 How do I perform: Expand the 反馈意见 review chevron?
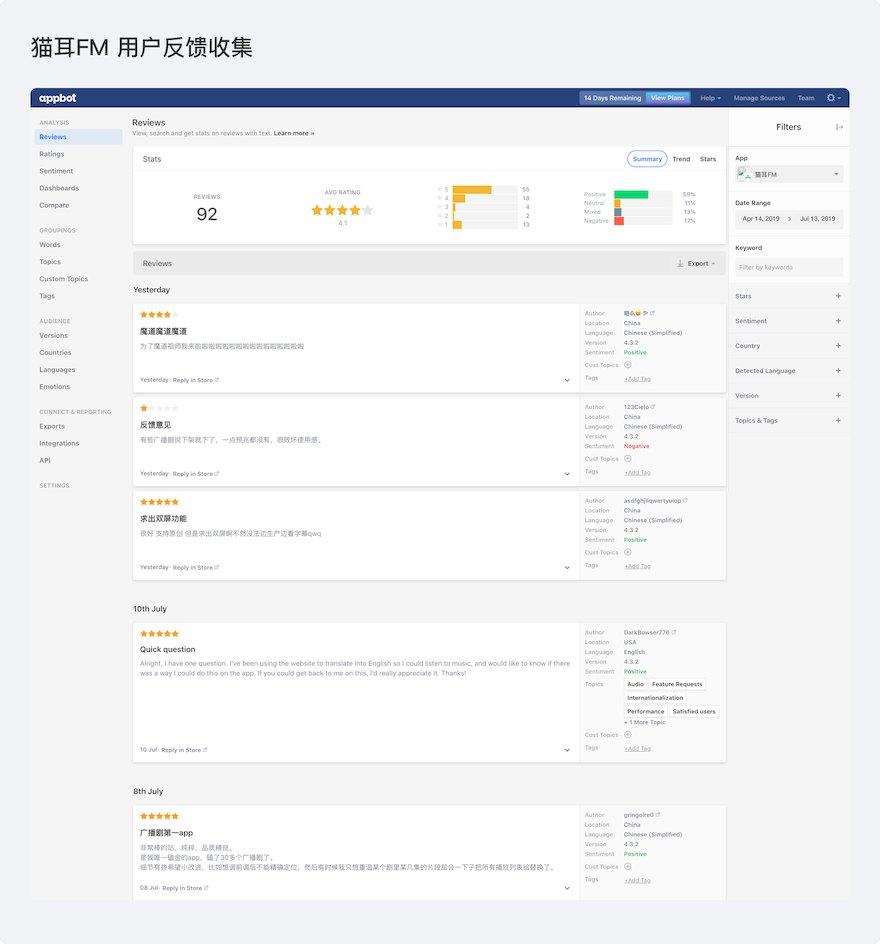tap(567, 474)
